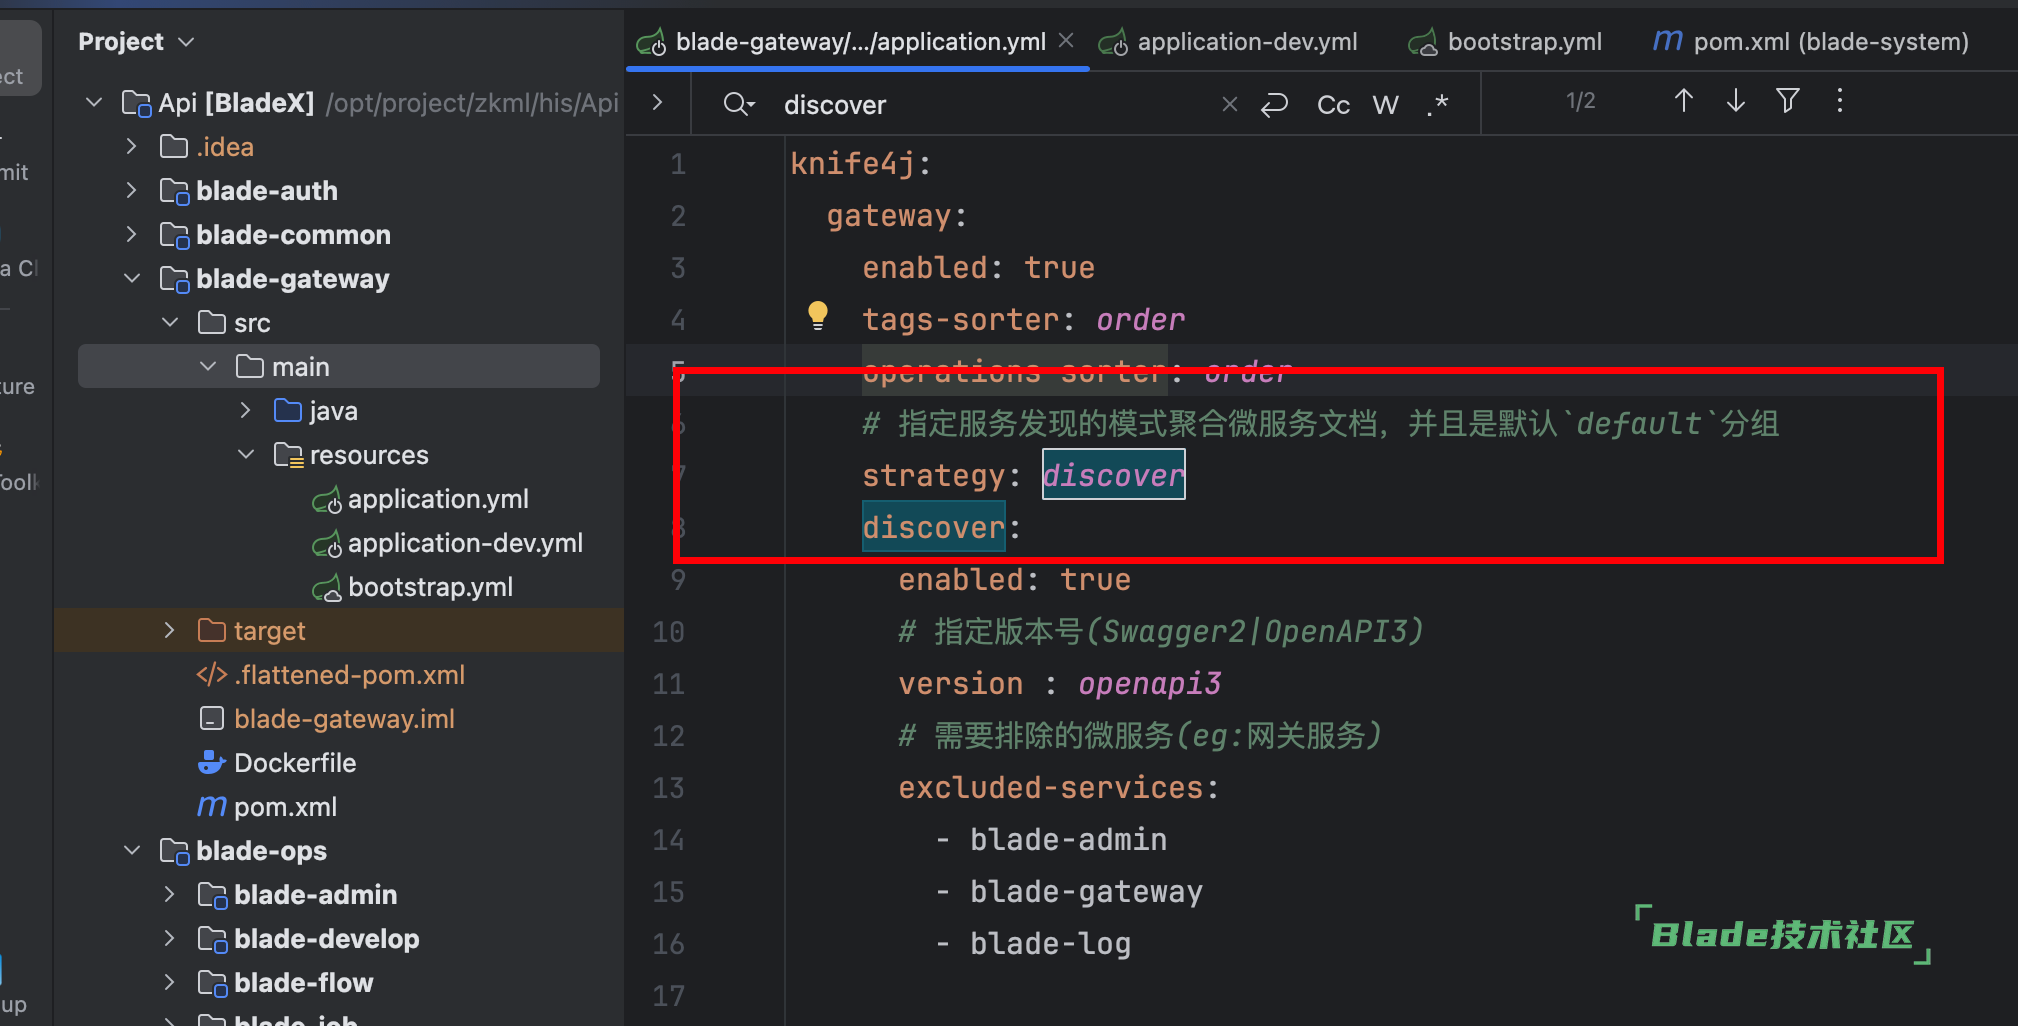
Task: Switch to bootstrap.yml editor tab
Action: click(x=1524, y=42)
